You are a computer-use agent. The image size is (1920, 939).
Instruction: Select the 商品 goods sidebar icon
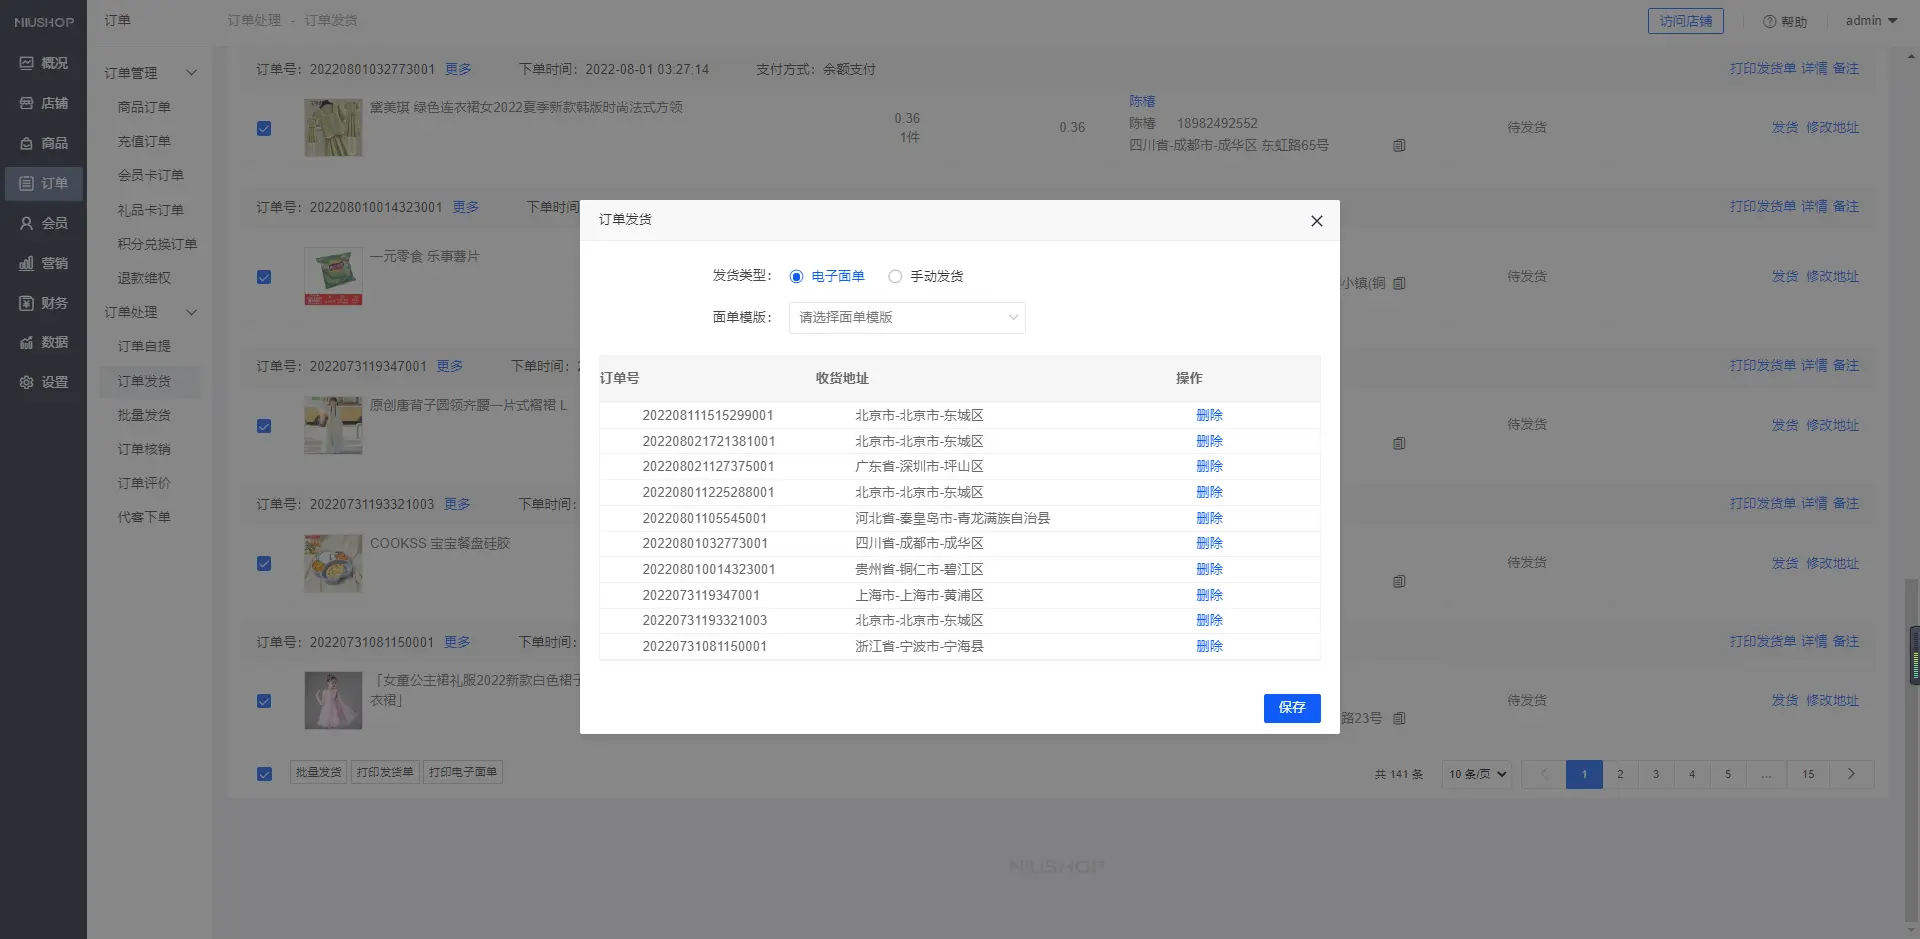(27, 143)
